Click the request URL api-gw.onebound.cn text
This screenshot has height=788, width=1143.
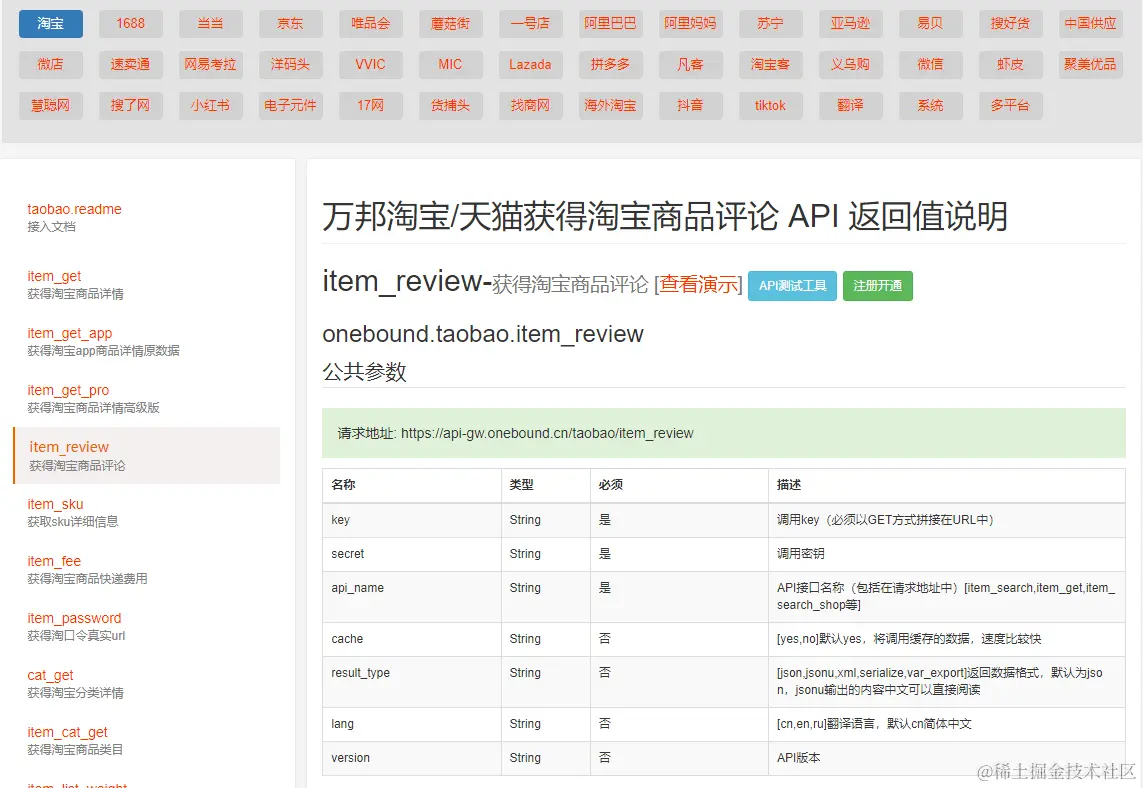coord(547,433)
